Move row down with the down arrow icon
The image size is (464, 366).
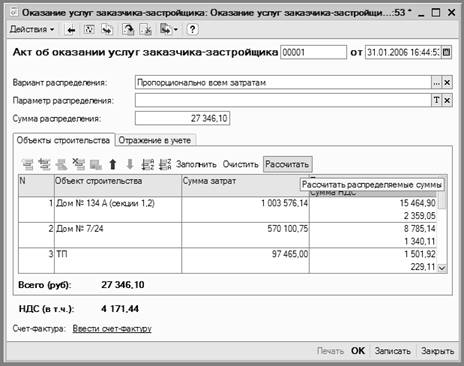[130, 164]
